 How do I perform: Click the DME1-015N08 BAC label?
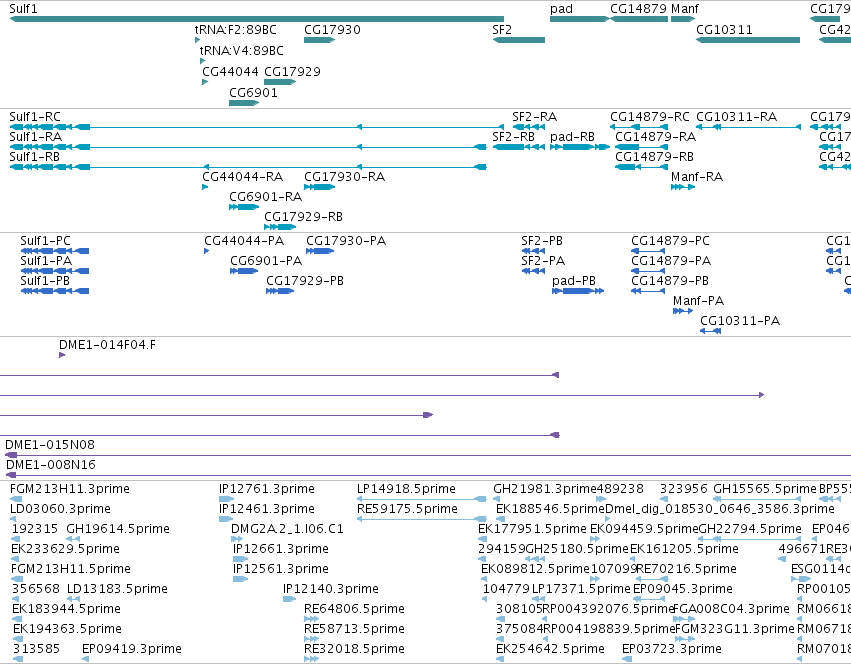[50, 445]
